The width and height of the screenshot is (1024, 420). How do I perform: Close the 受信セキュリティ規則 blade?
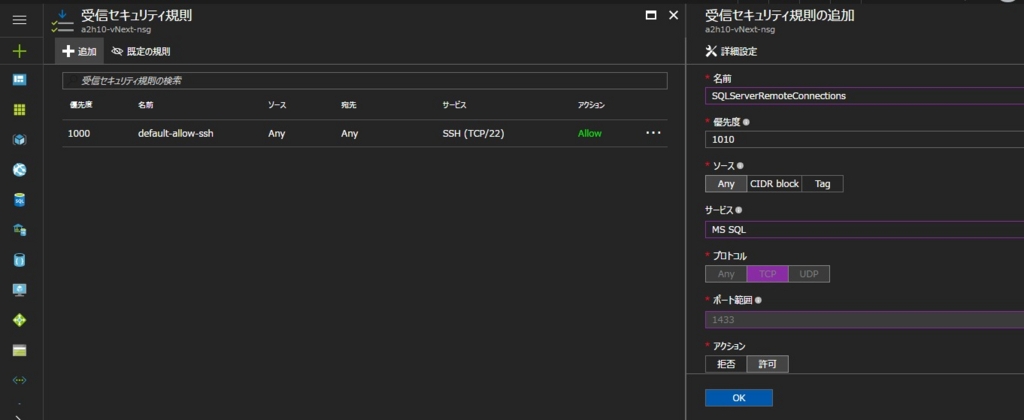click(x=673, y=15)
